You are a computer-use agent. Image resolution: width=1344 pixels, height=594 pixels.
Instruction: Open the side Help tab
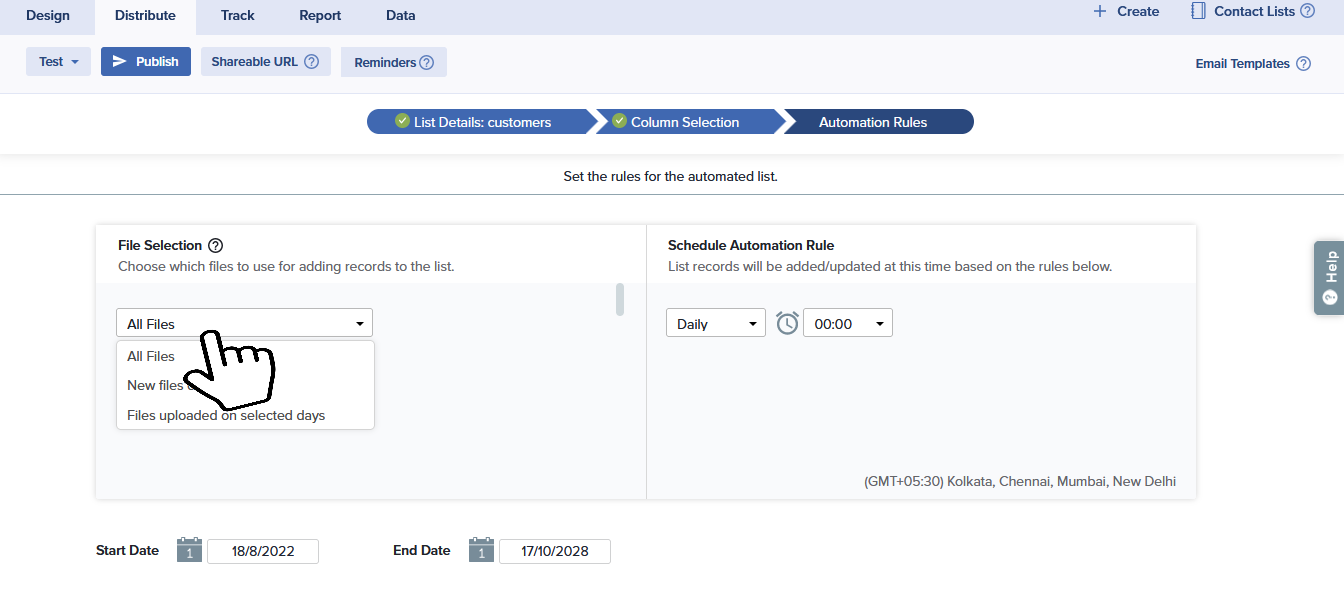[1329, 277]
